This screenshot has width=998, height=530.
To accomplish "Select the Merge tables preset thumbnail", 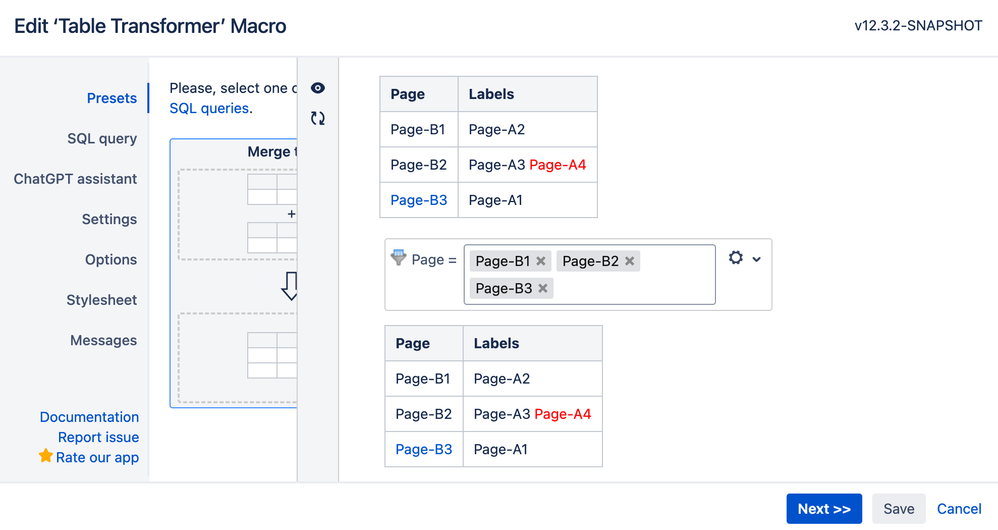I will click(234, 273).
